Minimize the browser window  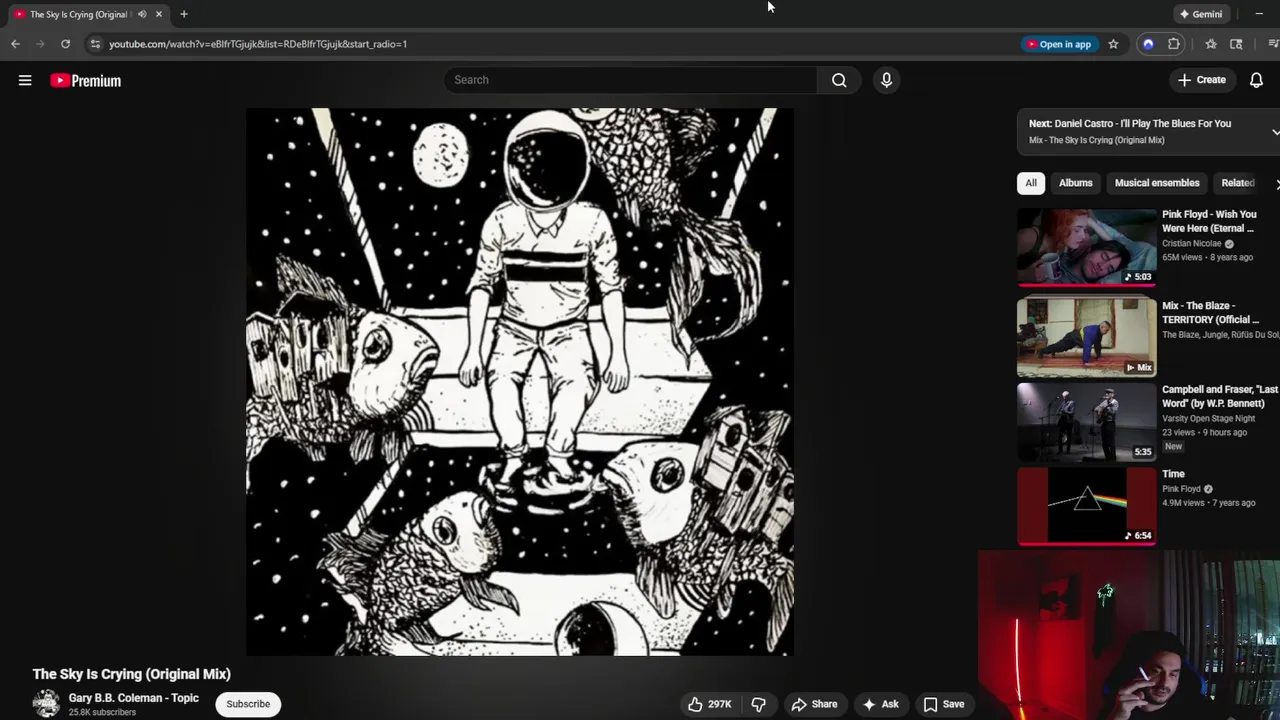coord(1259,14)
